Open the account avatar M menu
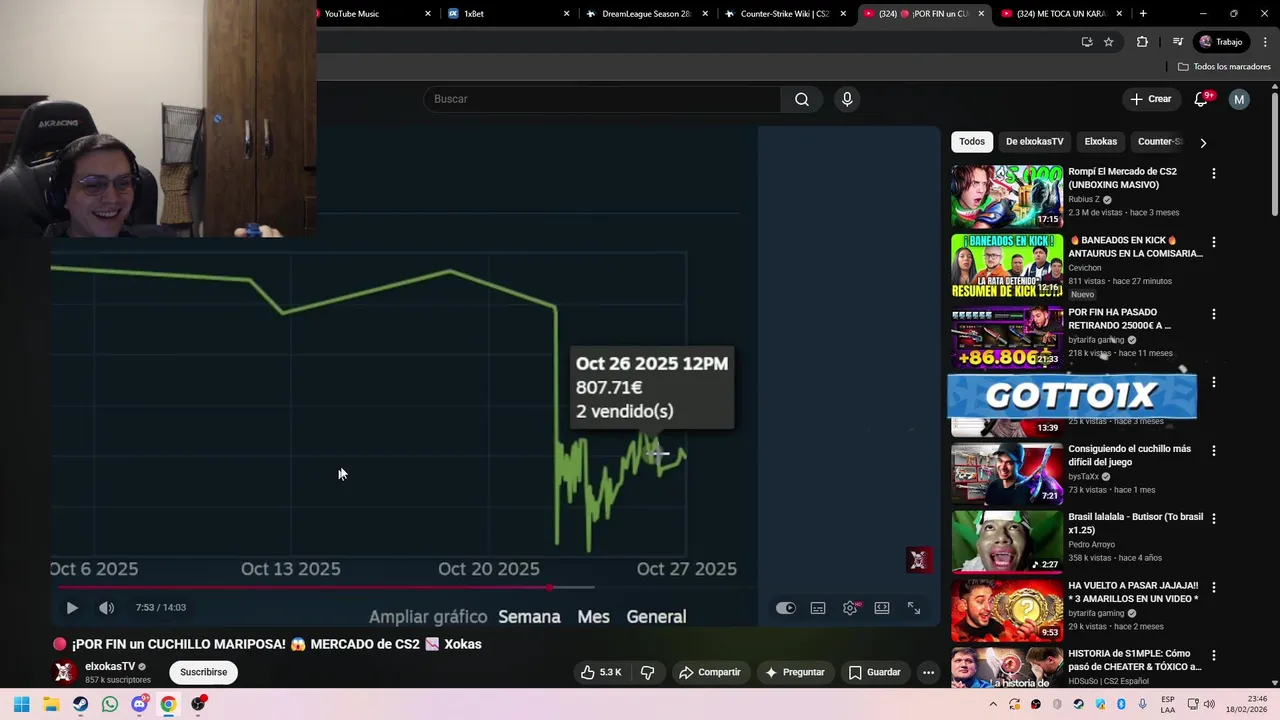The height and width of the screenshot is (720, 1280). point(1239,99)
